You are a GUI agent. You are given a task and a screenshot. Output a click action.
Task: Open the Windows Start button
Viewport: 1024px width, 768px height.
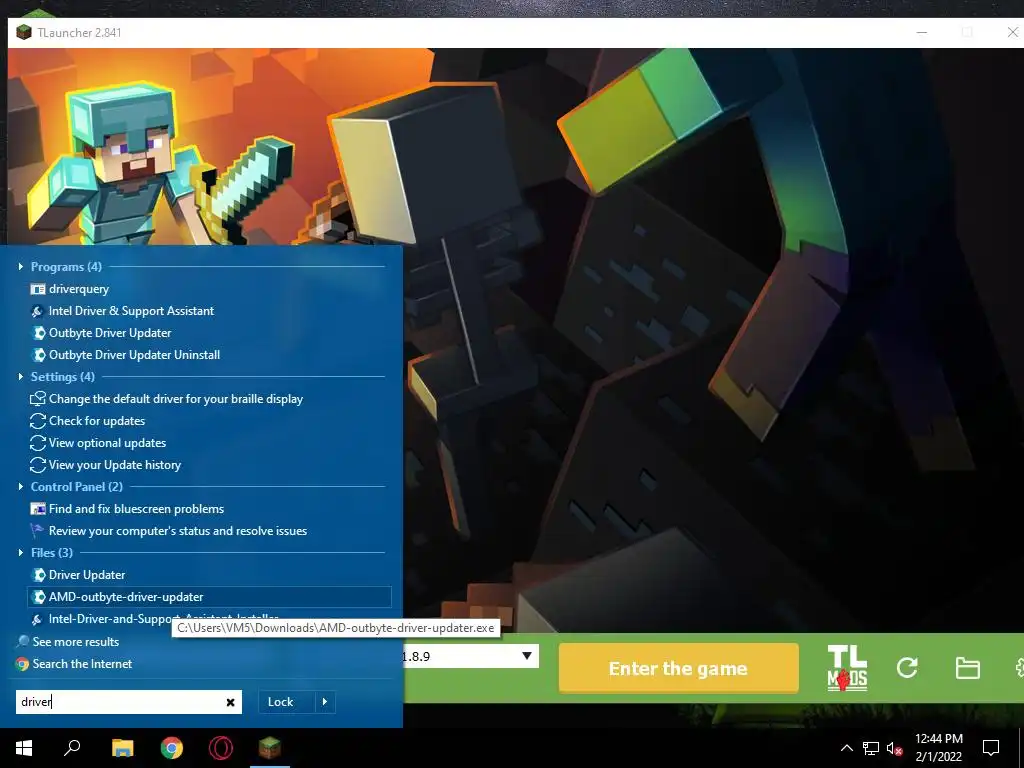click(x=24, y=748)
